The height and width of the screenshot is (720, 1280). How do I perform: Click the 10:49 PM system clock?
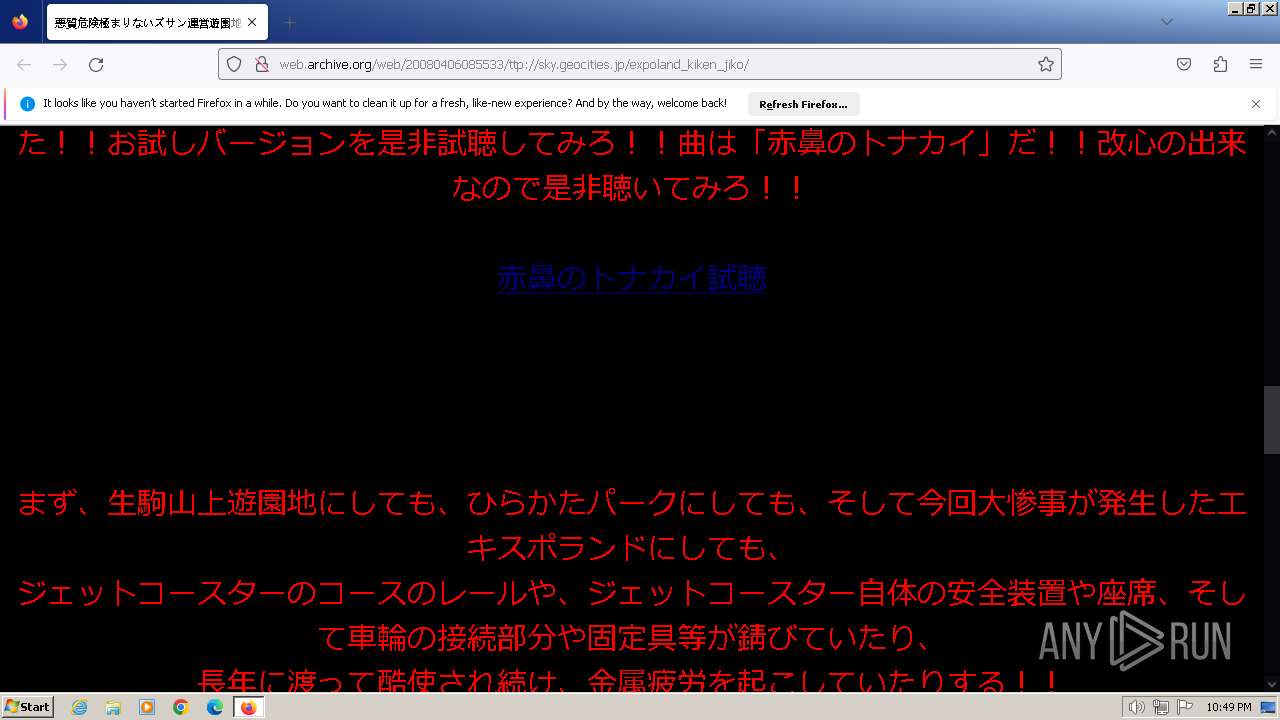click(x=1229, y=707)
